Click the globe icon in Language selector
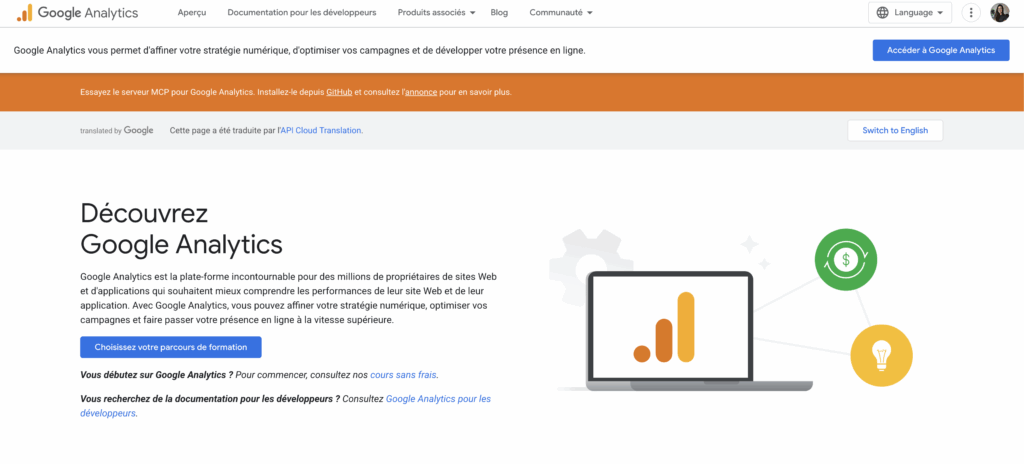 click(x=882, y=12)
